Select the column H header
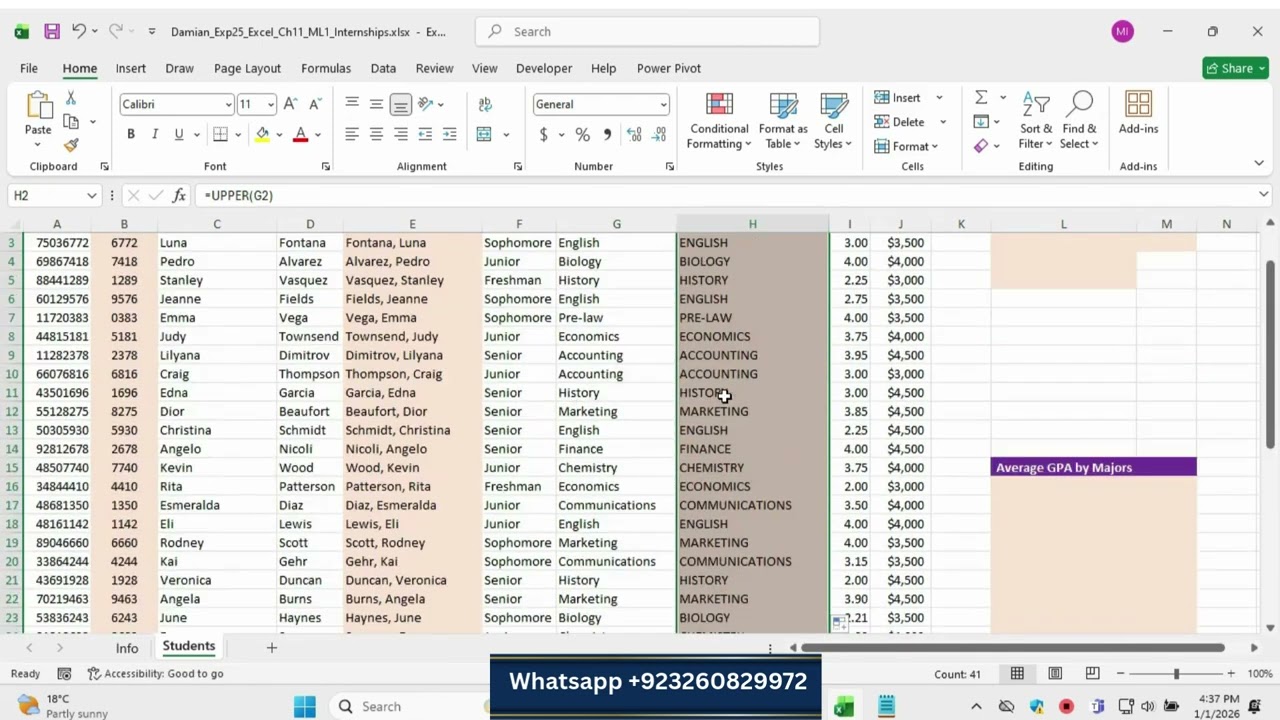This screenshot has width=1280, height=720. (x=753, y=224)
